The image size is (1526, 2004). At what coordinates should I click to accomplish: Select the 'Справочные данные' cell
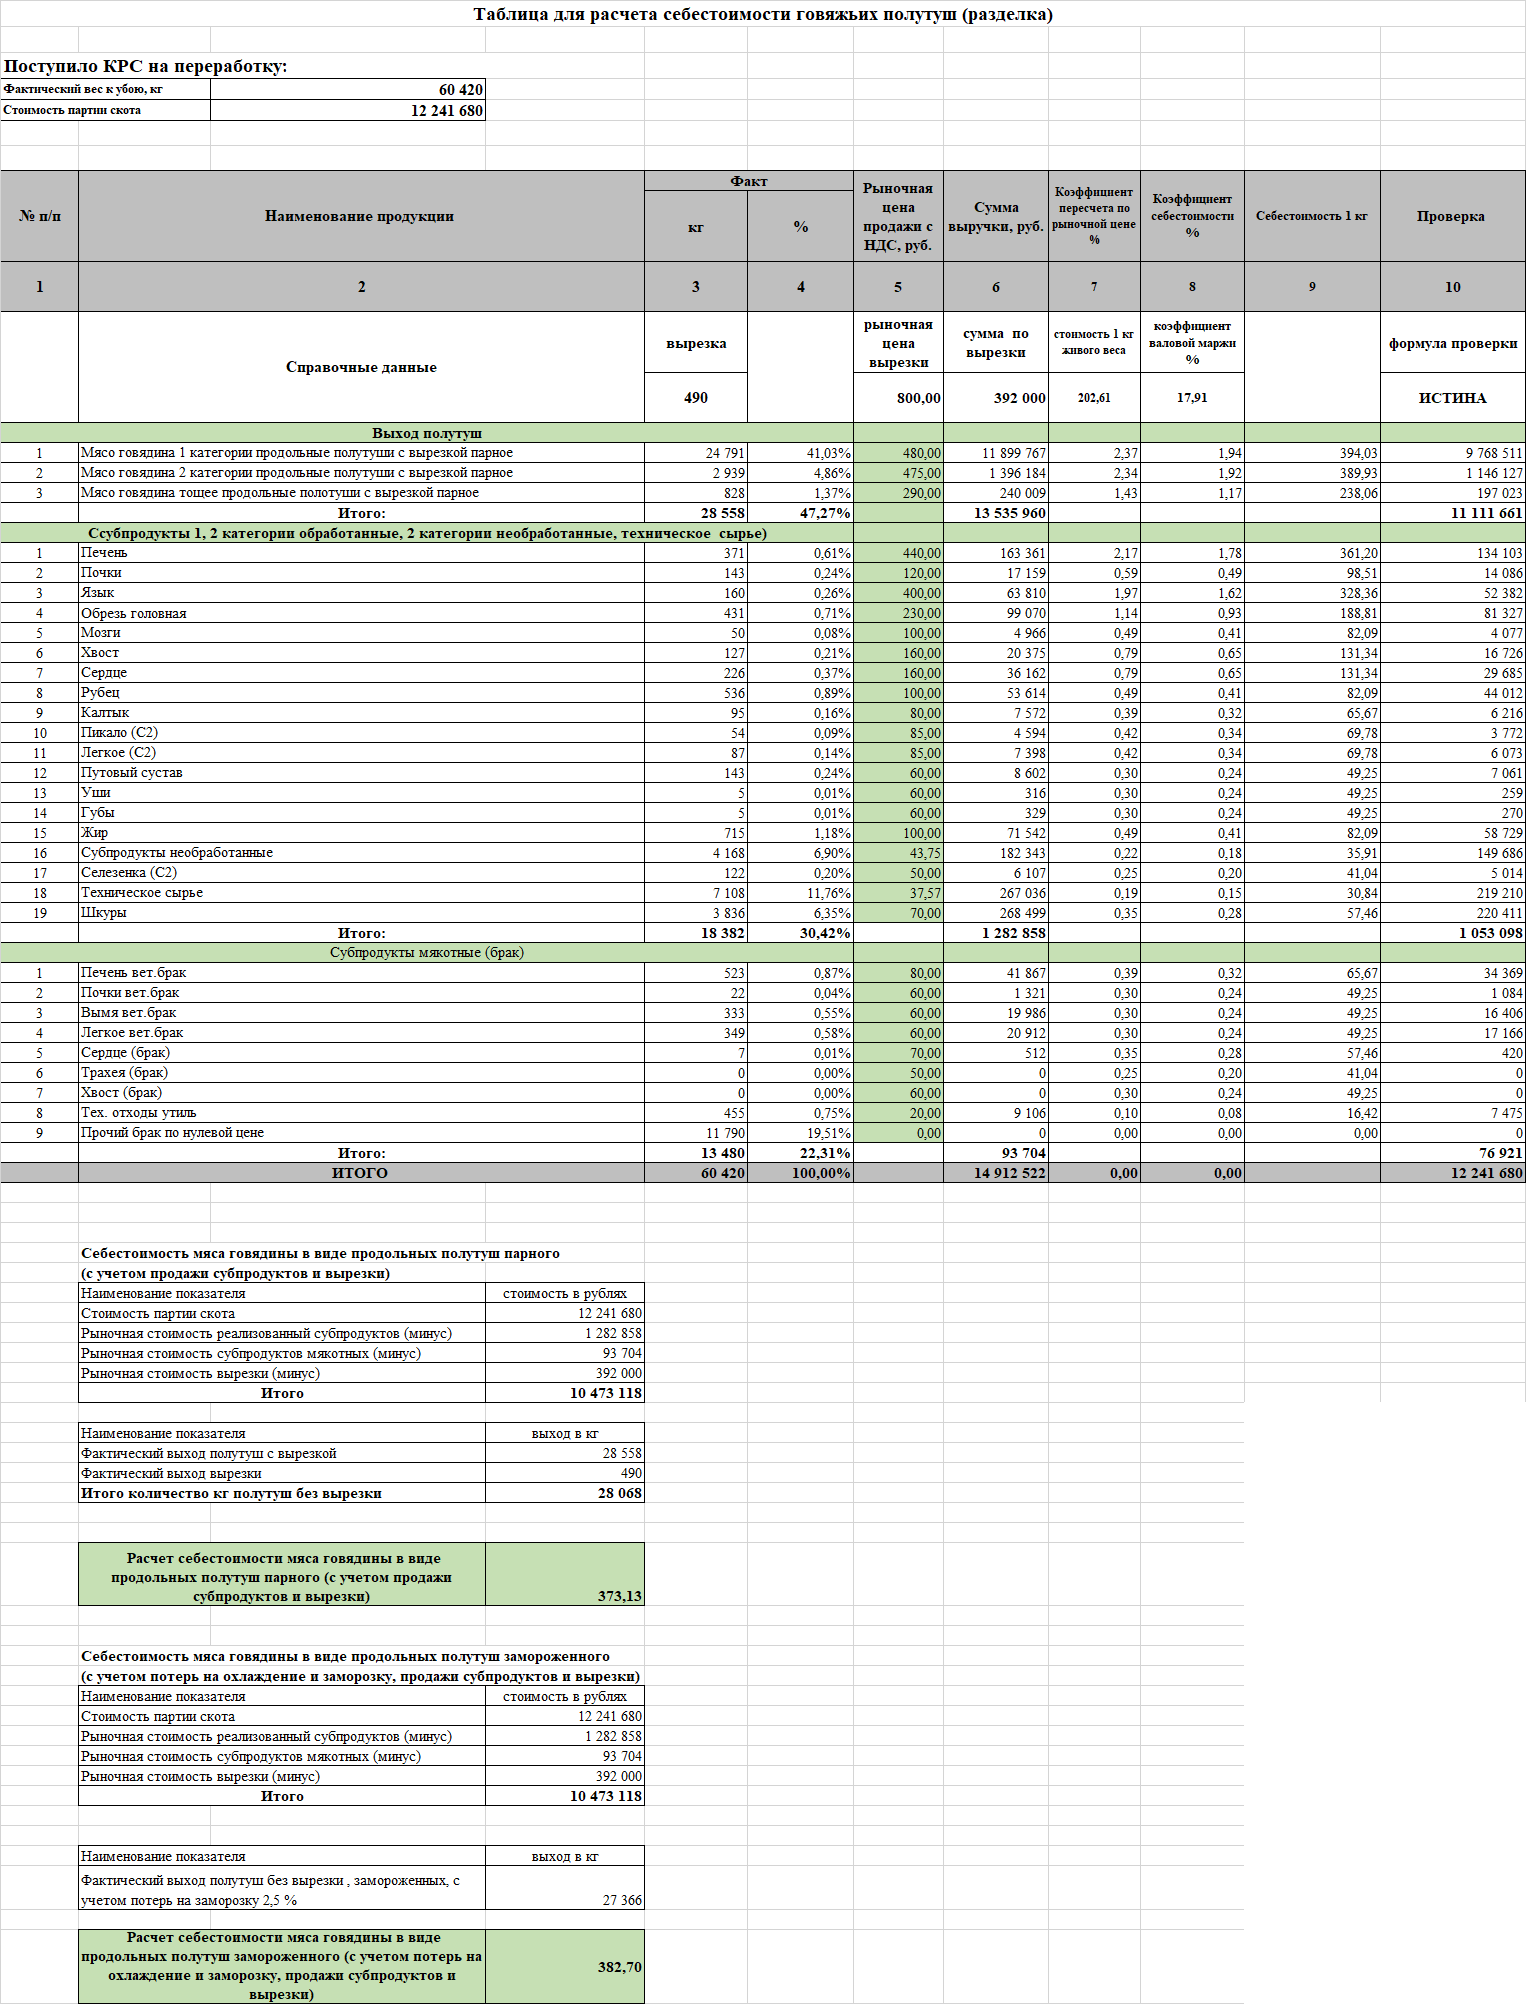[360, 367]
